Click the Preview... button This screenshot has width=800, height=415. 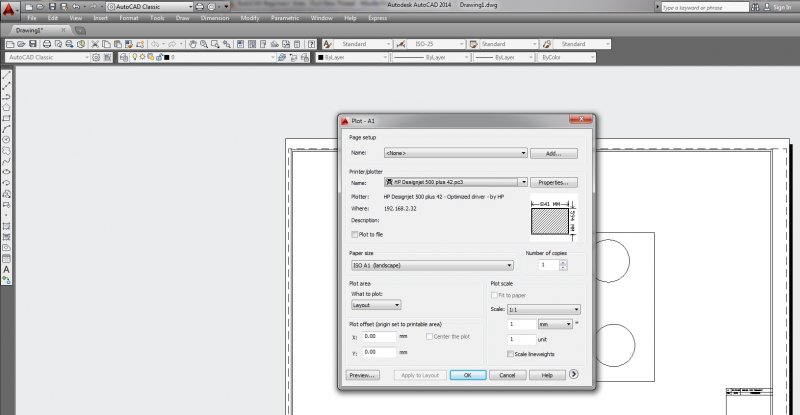(x=362, y=375)
